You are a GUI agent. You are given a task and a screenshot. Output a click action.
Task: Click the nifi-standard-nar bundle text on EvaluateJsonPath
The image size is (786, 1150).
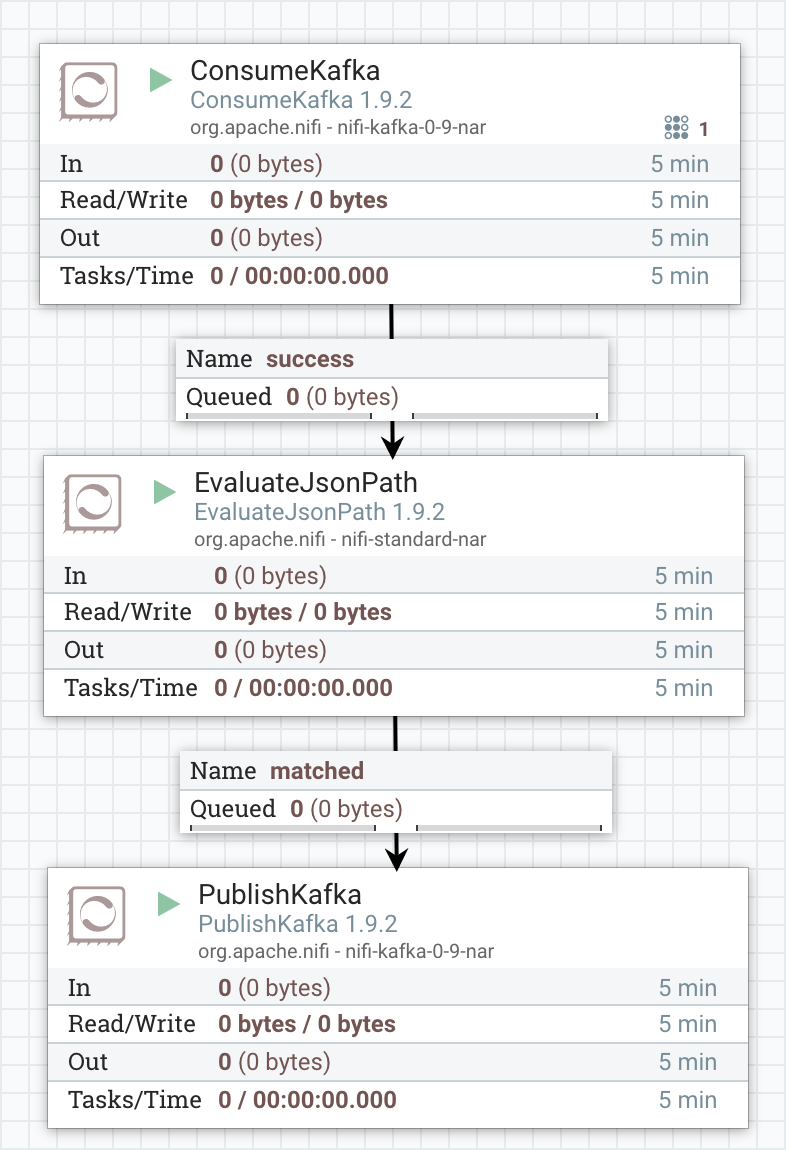click(414, 540)
